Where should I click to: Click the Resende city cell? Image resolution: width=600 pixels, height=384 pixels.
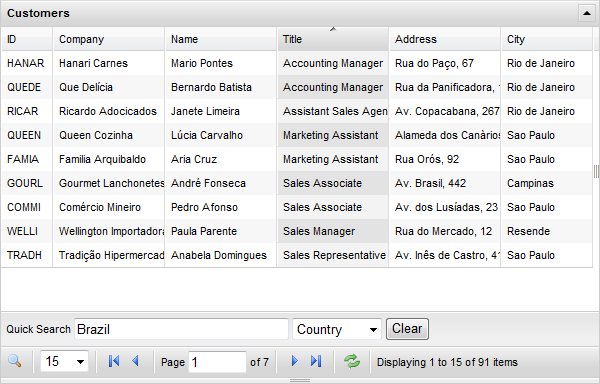[x=547, y=231]
